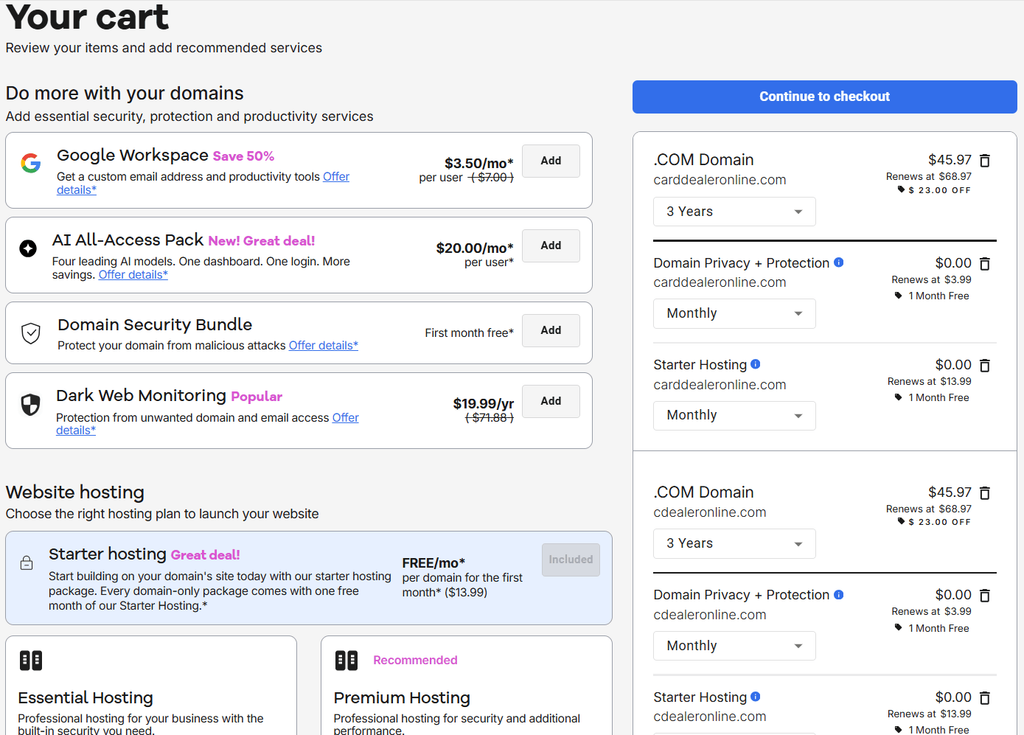The image size is (1024, 735).
Task: Remove carddealeronline.com Domain Privacy via trash icon
Action: coord(985,263)
